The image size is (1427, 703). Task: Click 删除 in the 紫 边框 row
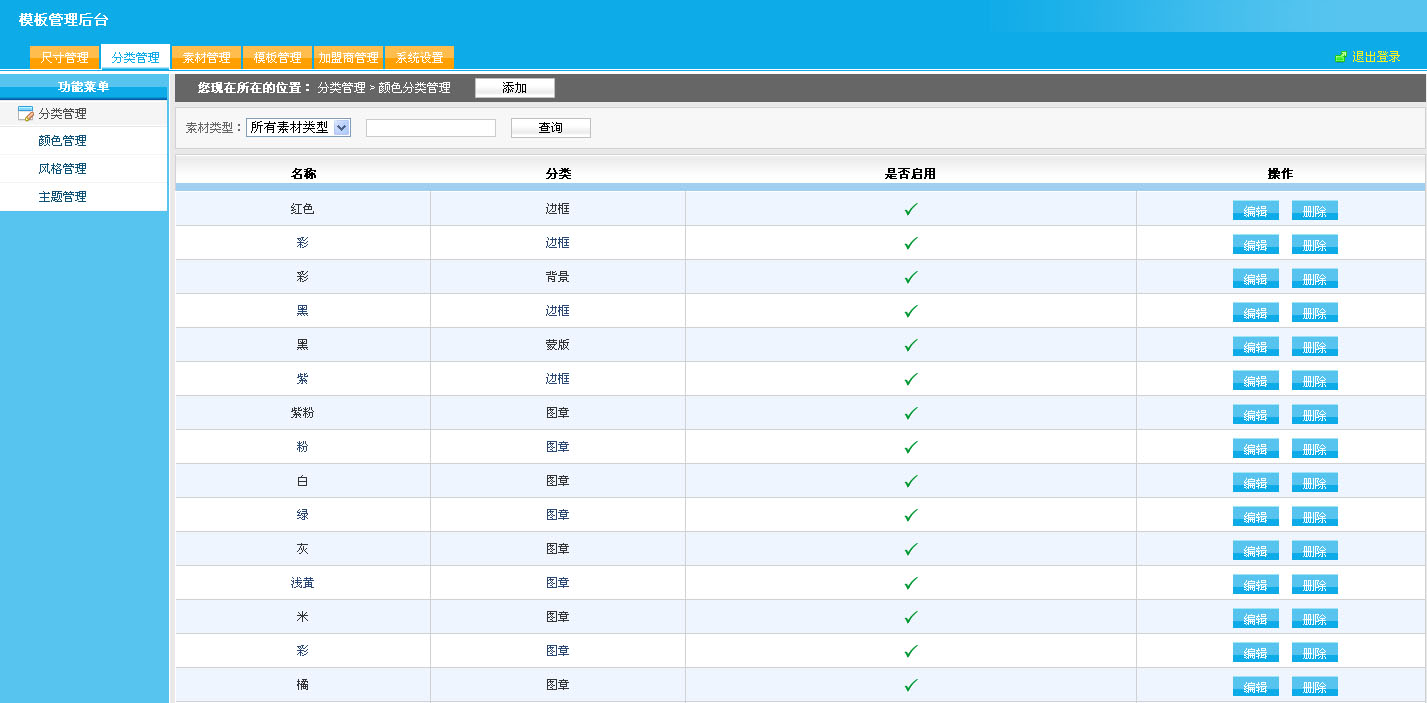[x=1315, y=381]
